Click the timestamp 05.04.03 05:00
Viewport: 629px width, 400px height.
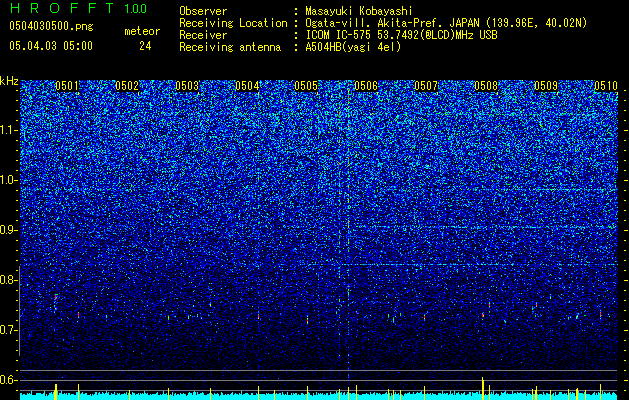(x=51, y=46)
